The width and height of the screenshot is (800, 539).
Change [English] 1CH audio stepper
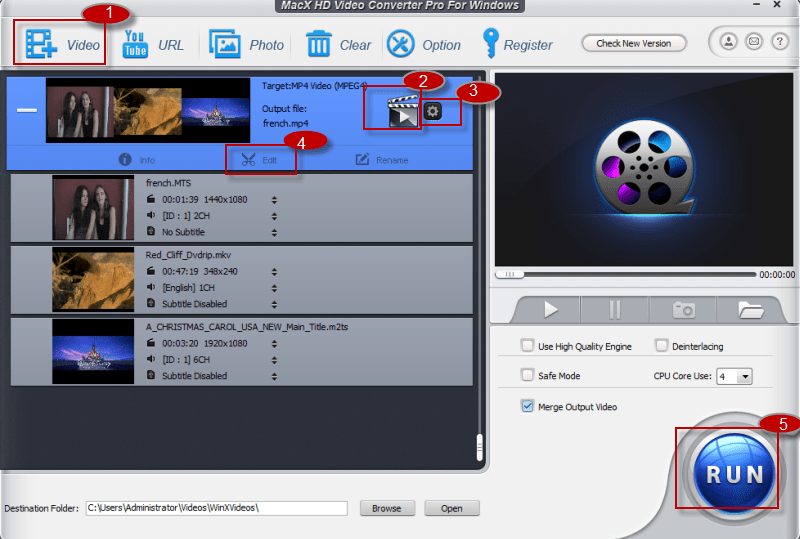point(274,288)
